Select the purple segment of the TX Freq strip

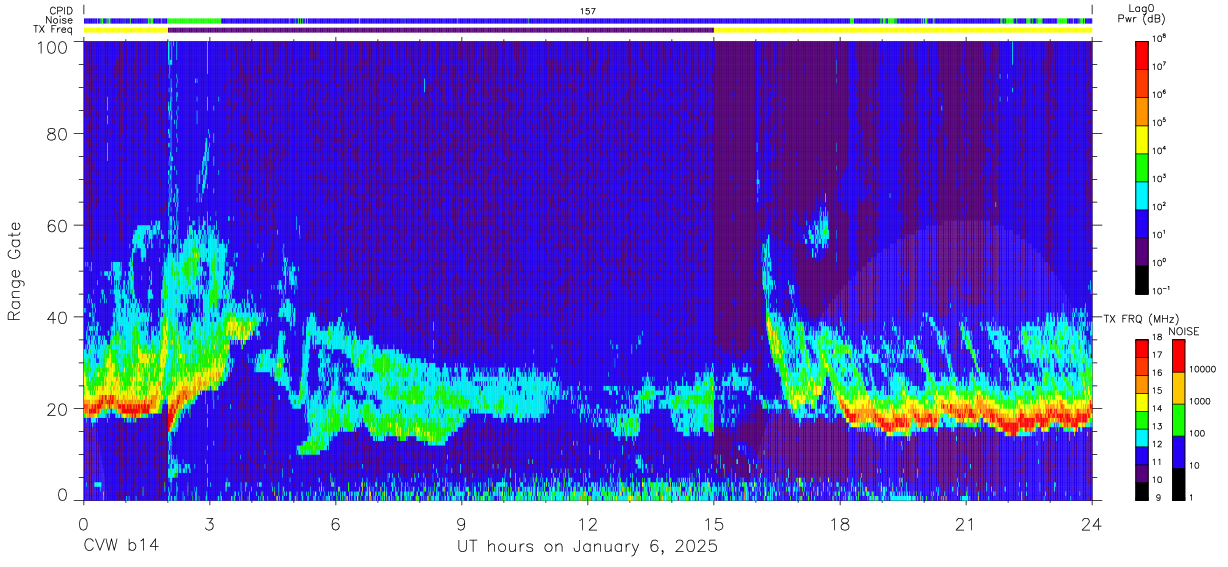[441, 30]
